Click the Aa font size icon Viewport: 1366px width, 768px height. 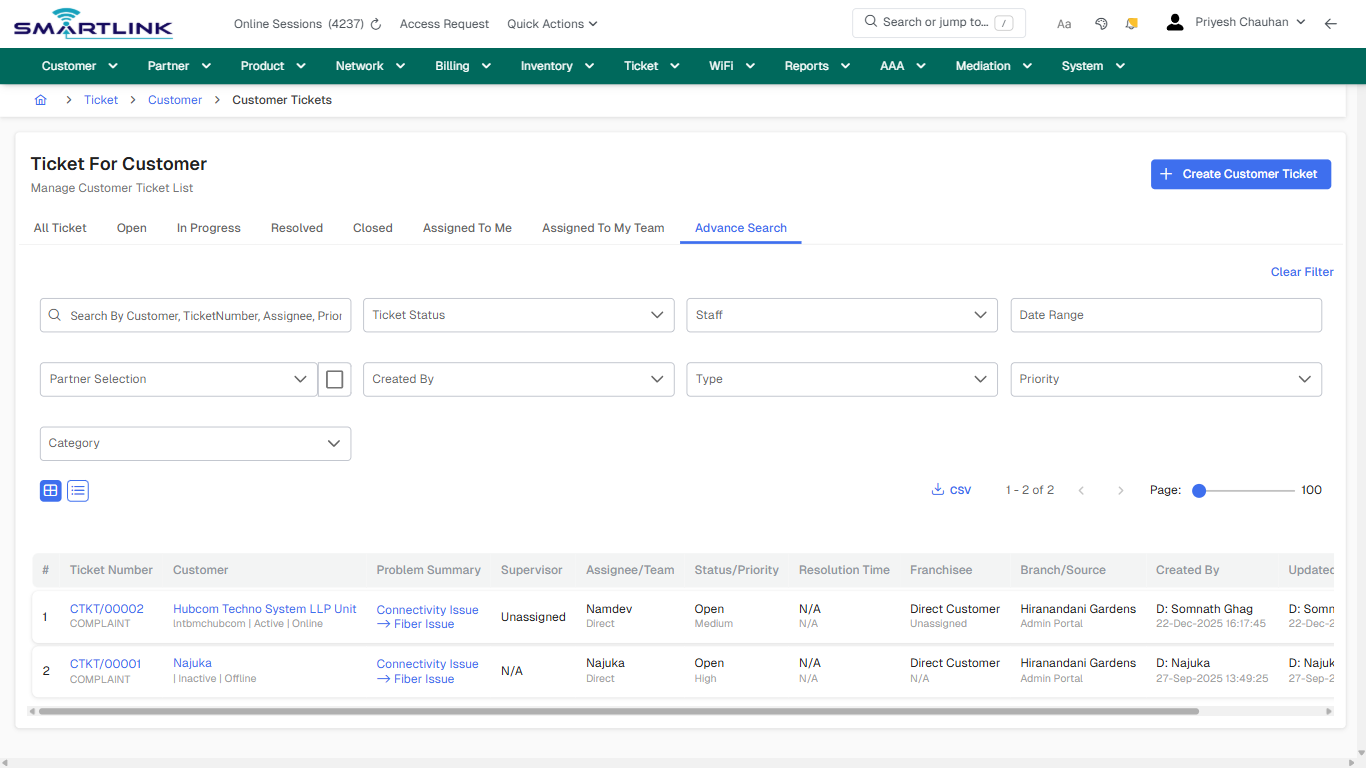[x=1063, y=23]
